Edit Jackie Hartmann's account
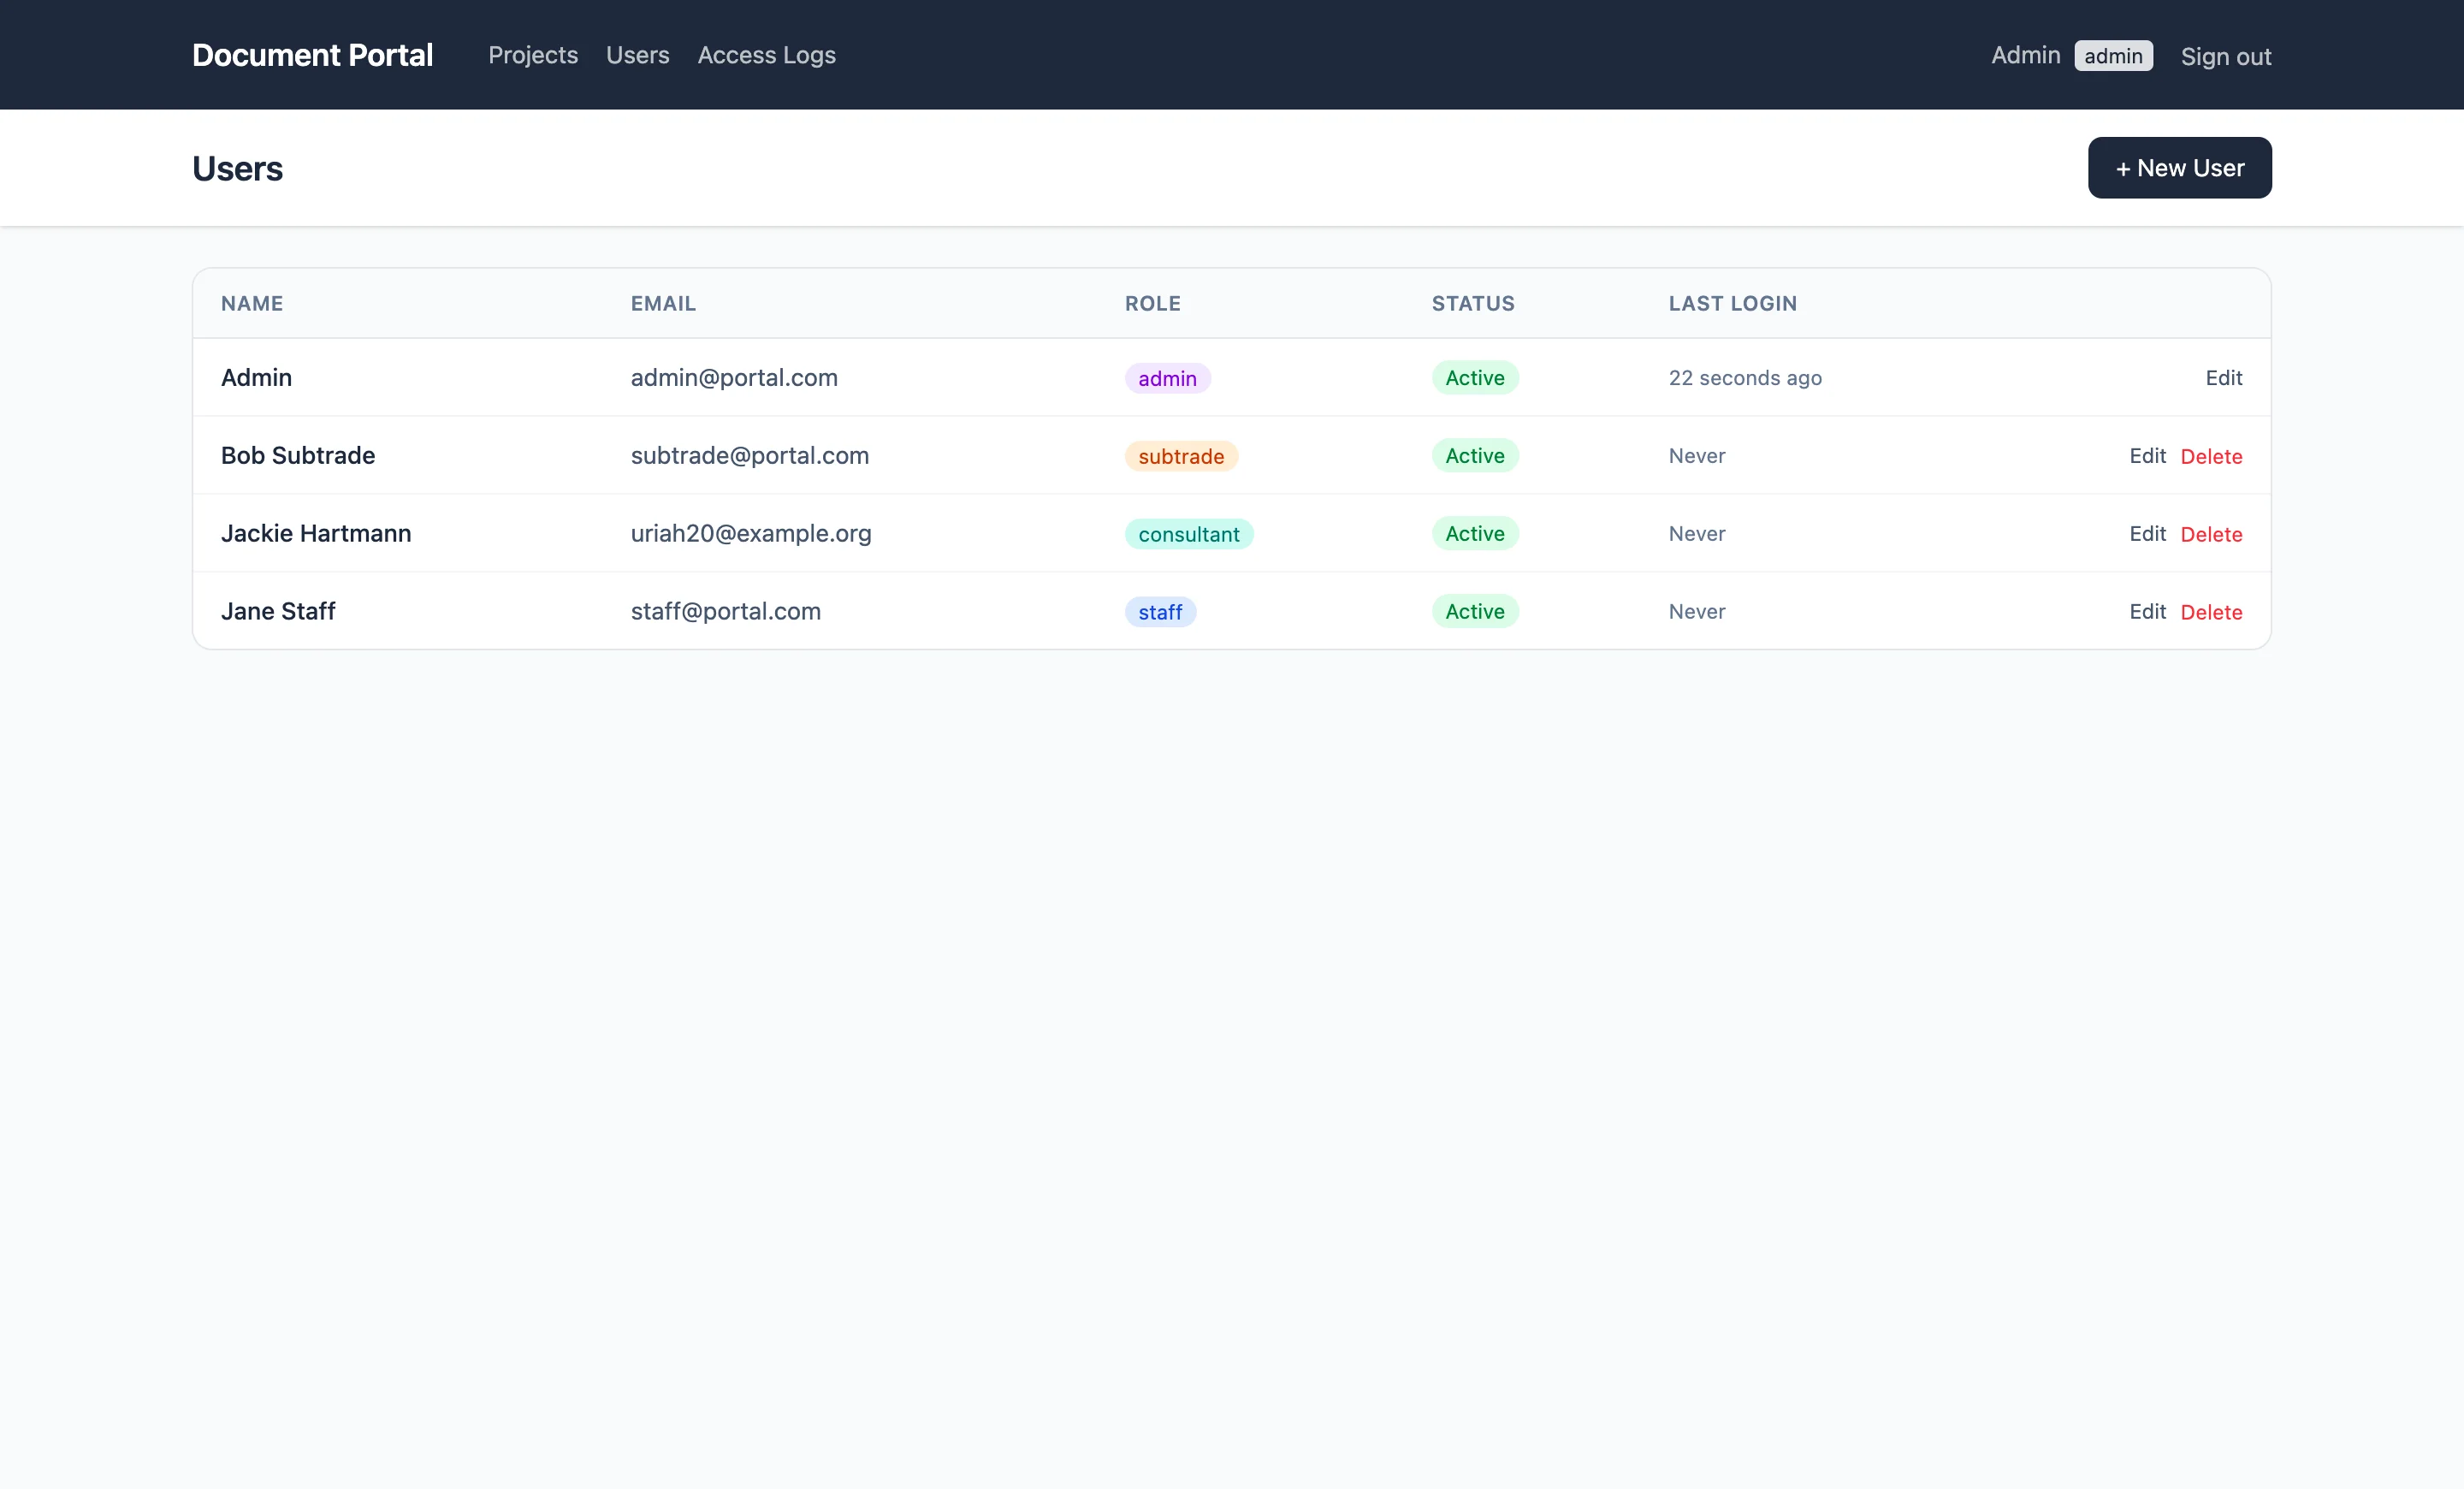This screenshot has height=1489, width=2464. click(2147, 534)
